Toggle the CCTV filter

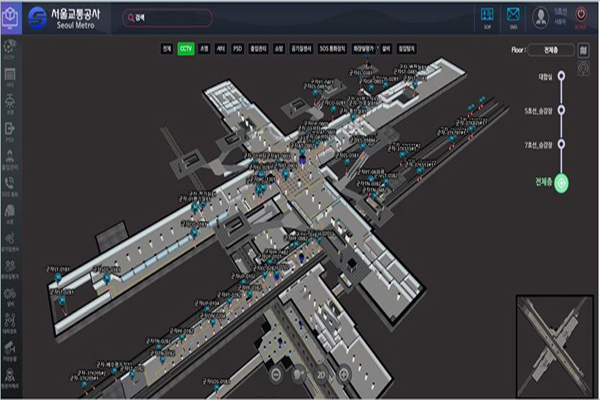coord(186,48)
